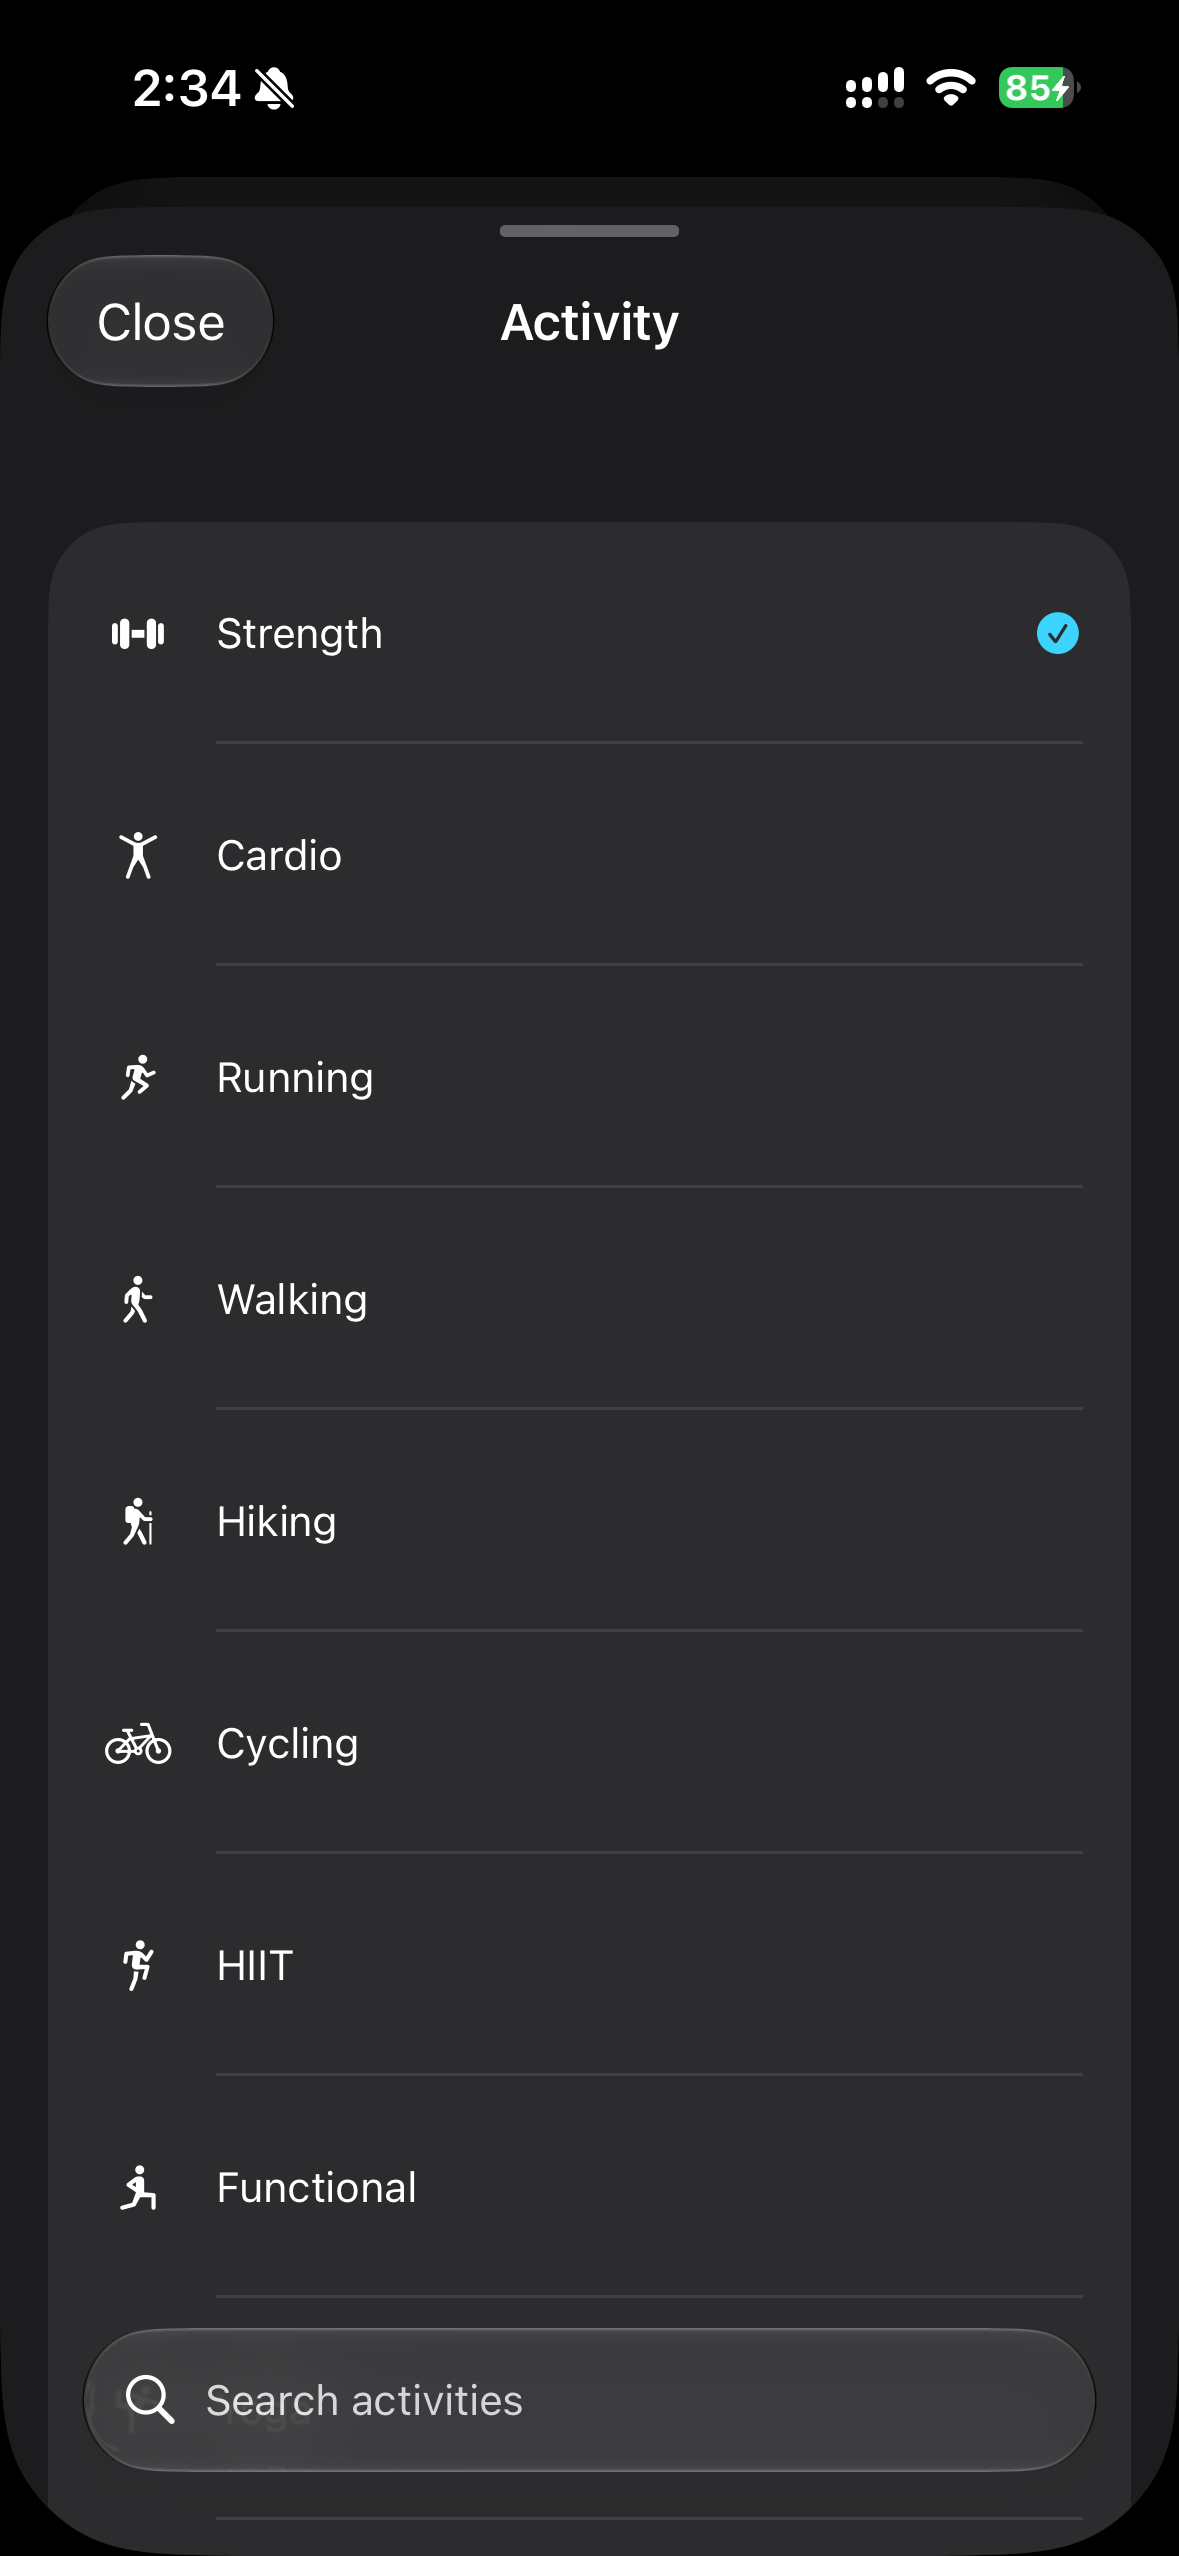
Task: Close the Activity sheet
Action: point(161,322)
